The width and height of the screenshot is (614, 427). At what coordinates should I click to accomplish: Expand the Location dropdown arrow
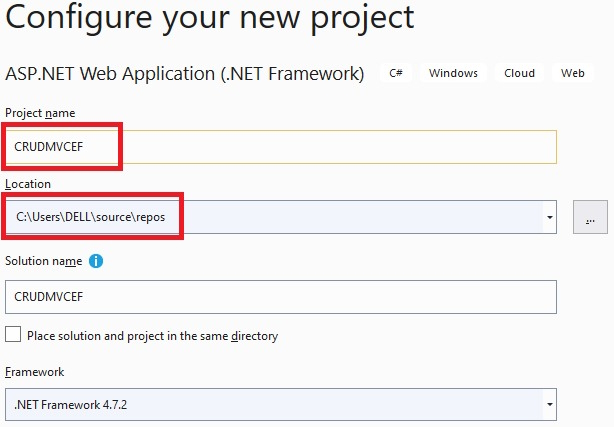(x=550, y=217)
